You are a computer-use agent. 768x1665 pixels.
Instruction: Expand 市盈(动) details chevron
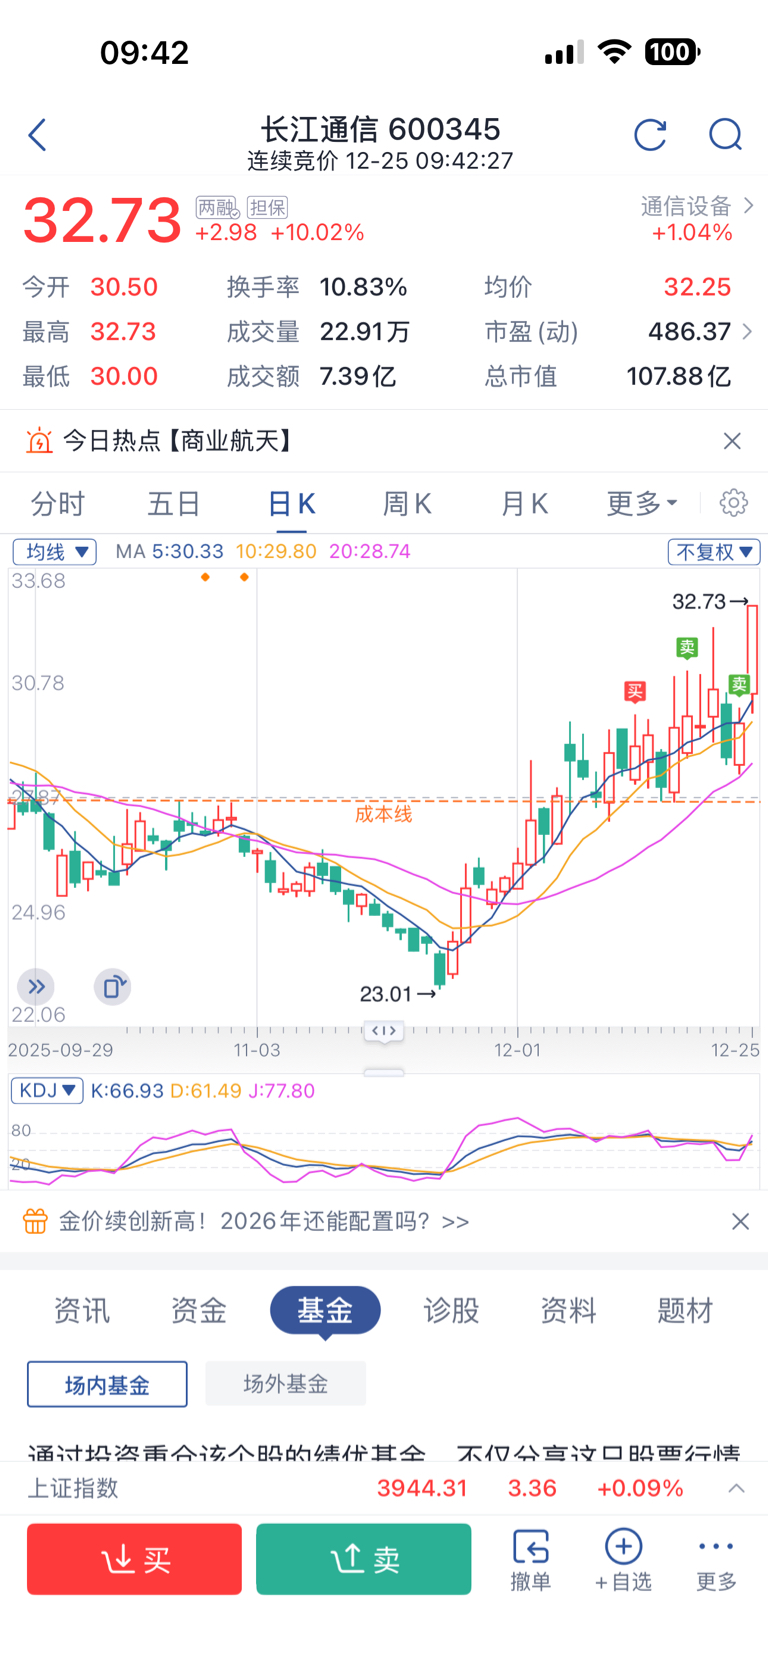click(747, 331)
